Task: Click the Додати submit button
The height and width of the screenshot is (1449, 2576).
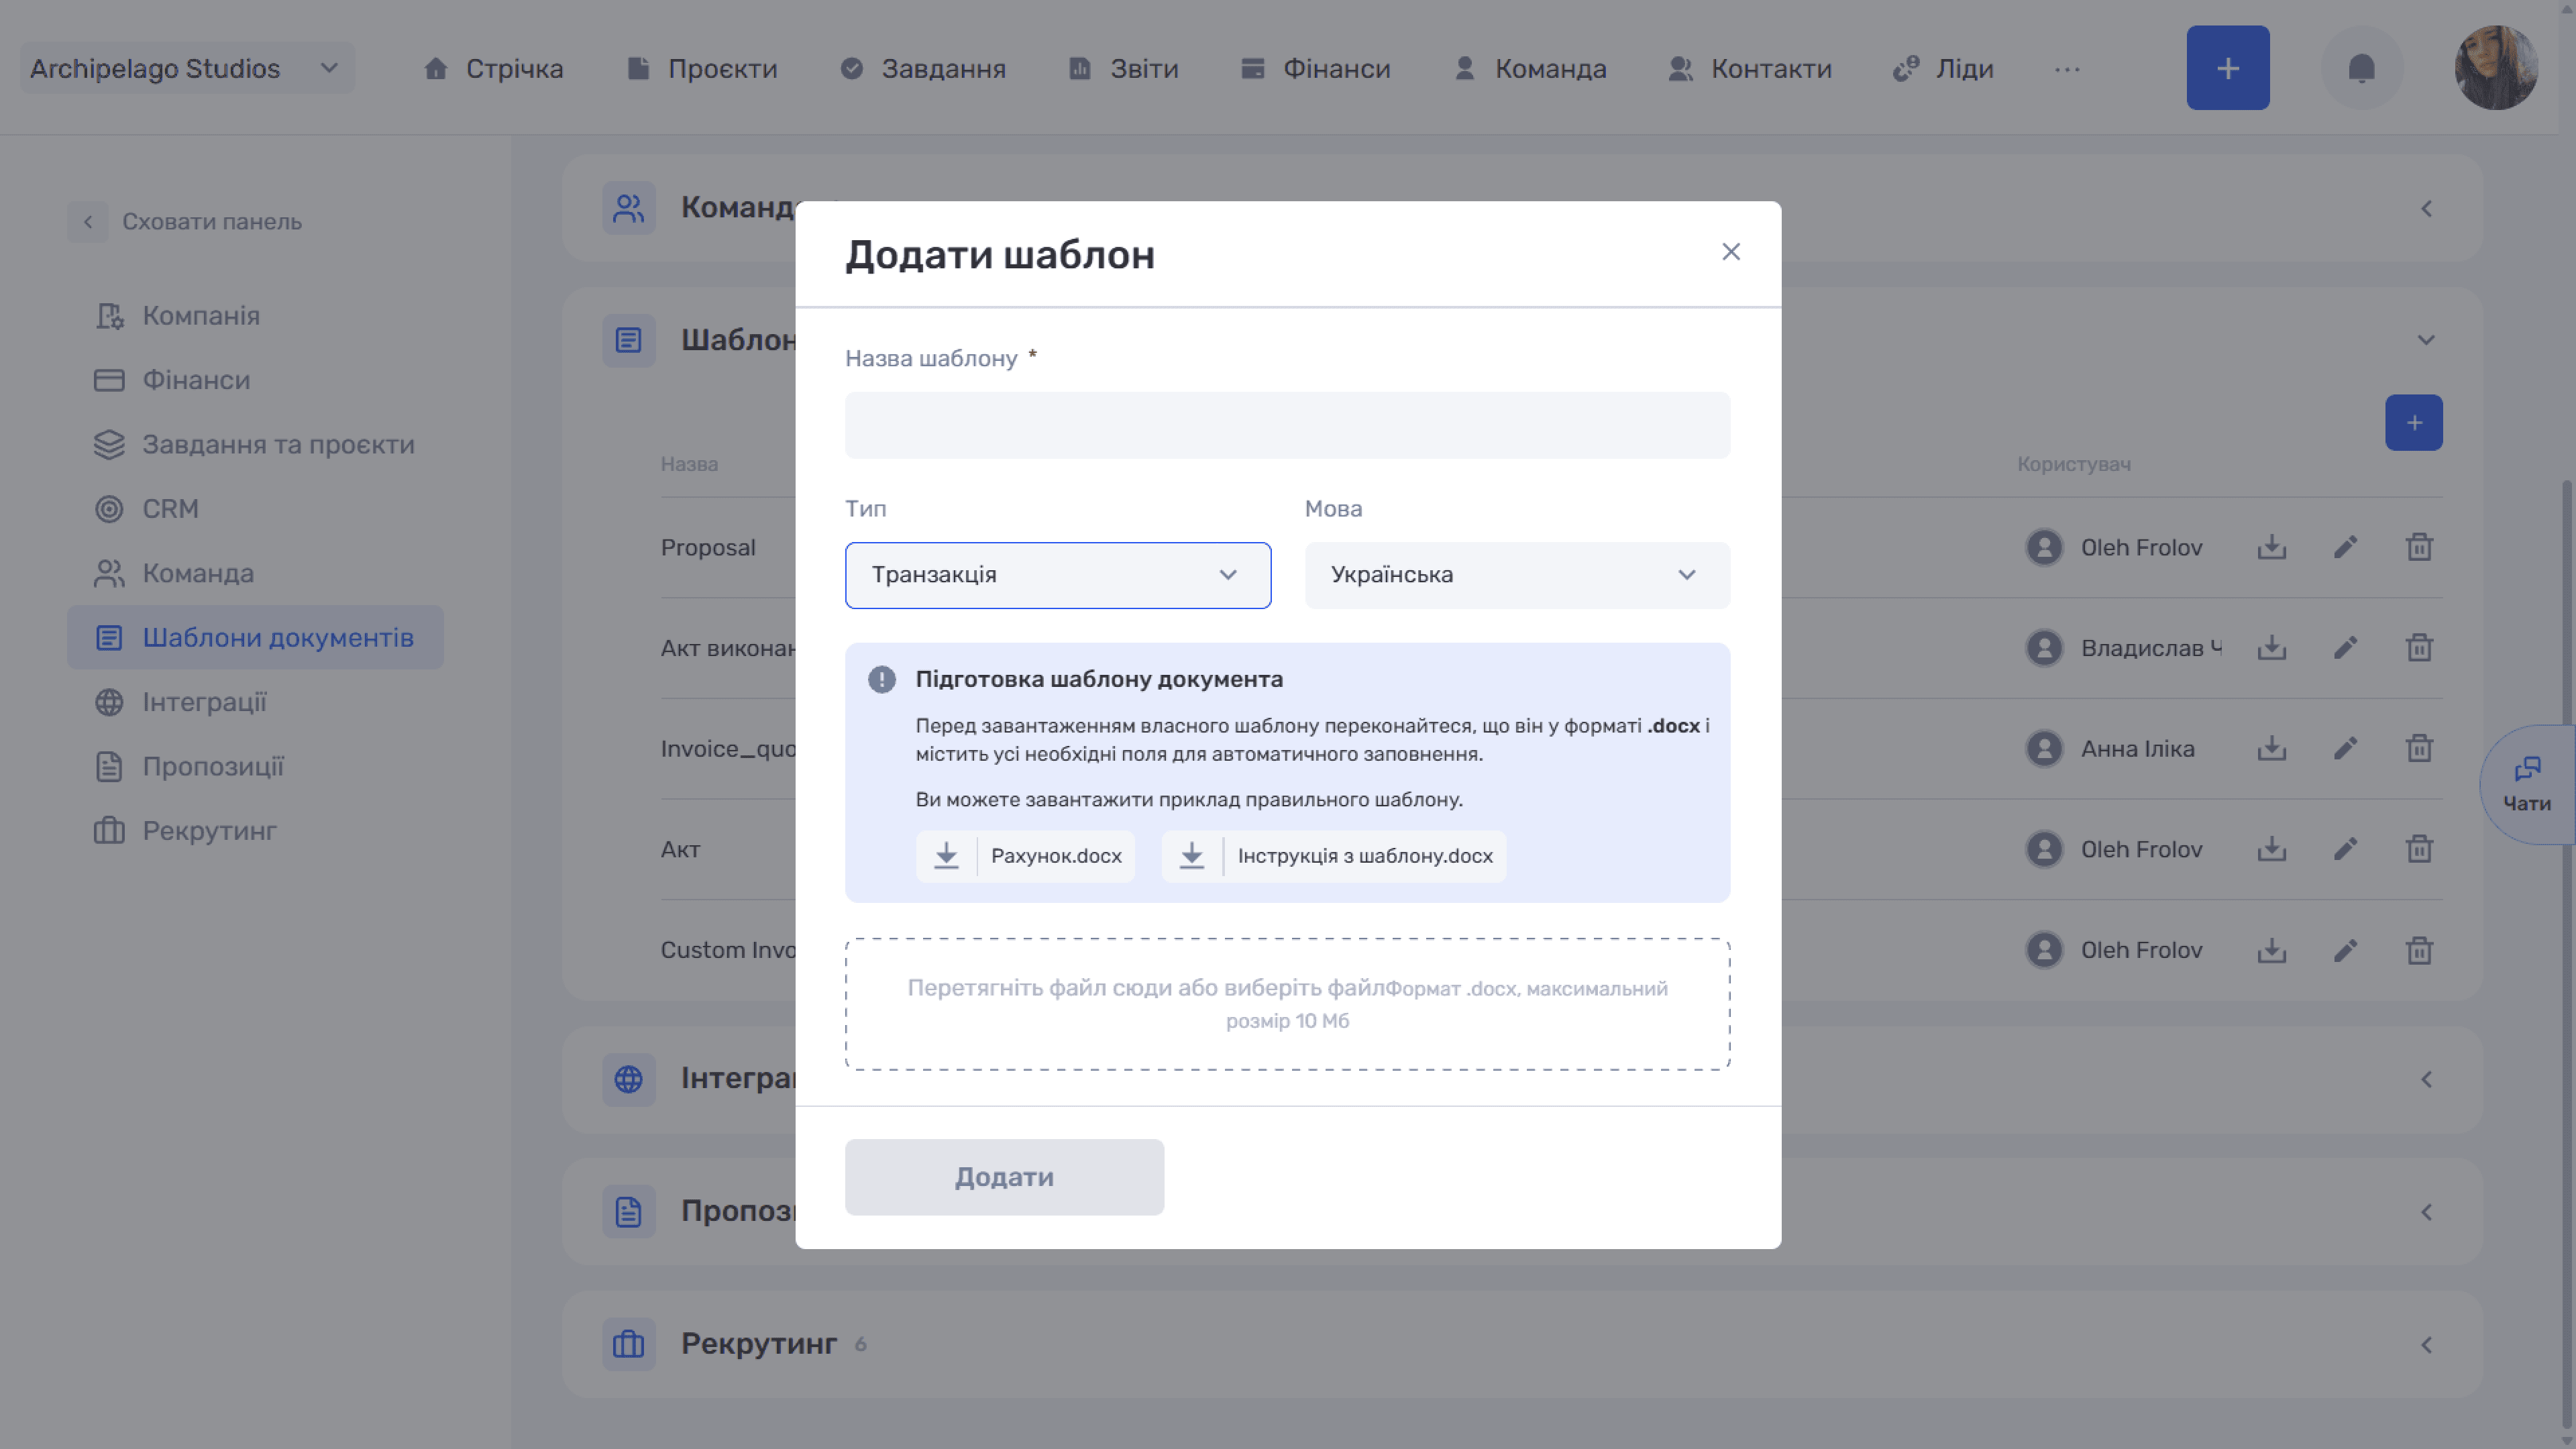Action: click(1004, 1177)
